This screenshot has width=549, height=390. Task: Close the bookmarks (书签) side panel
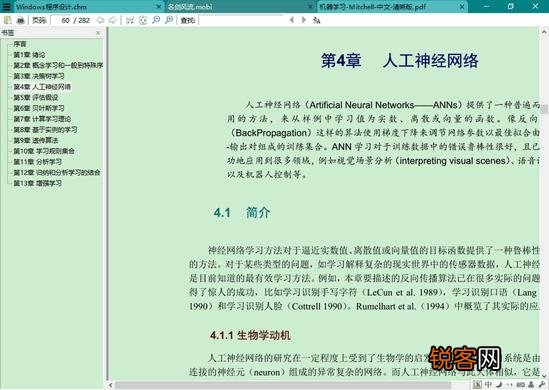pos(98,33)
